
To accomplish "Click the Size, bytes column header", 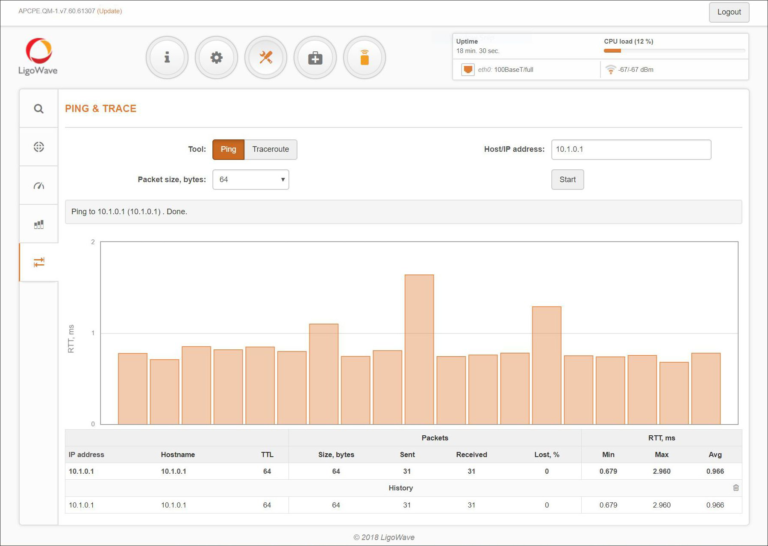I will pos(336,454).
